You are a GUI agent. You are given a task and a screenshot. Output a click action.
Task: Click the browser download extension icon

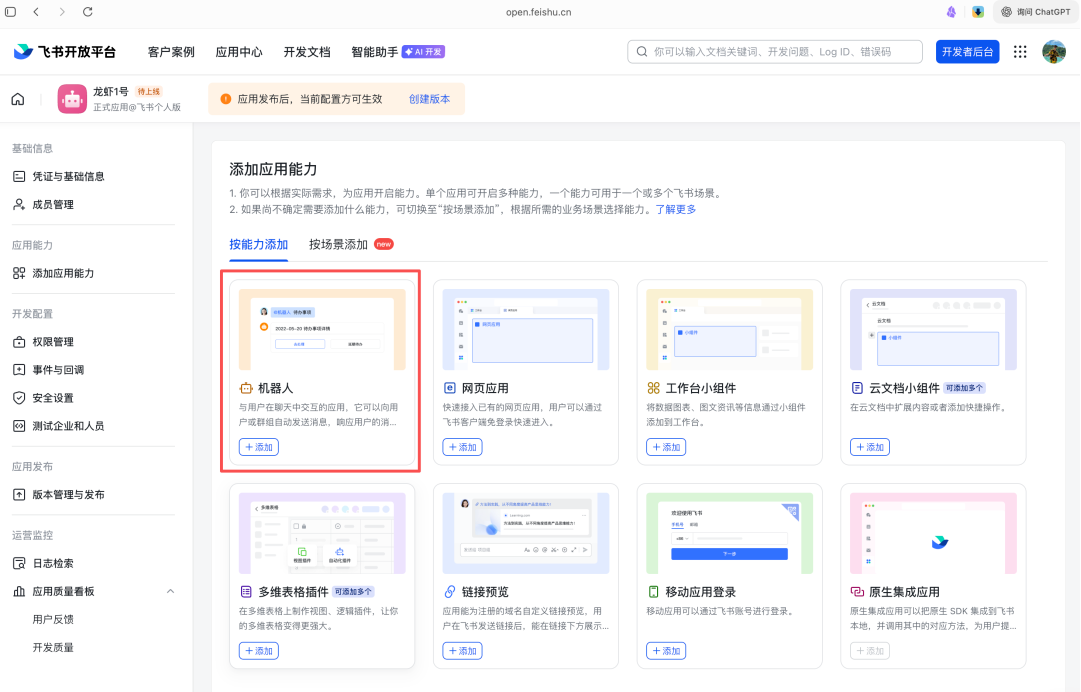click(978, 12)
